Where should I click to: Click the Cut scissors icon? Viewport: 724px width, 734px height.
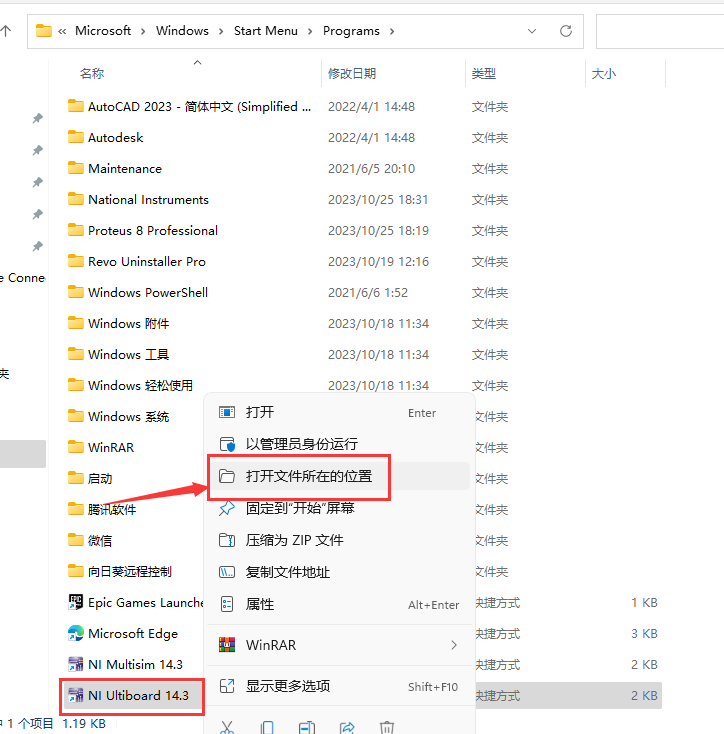227,727
